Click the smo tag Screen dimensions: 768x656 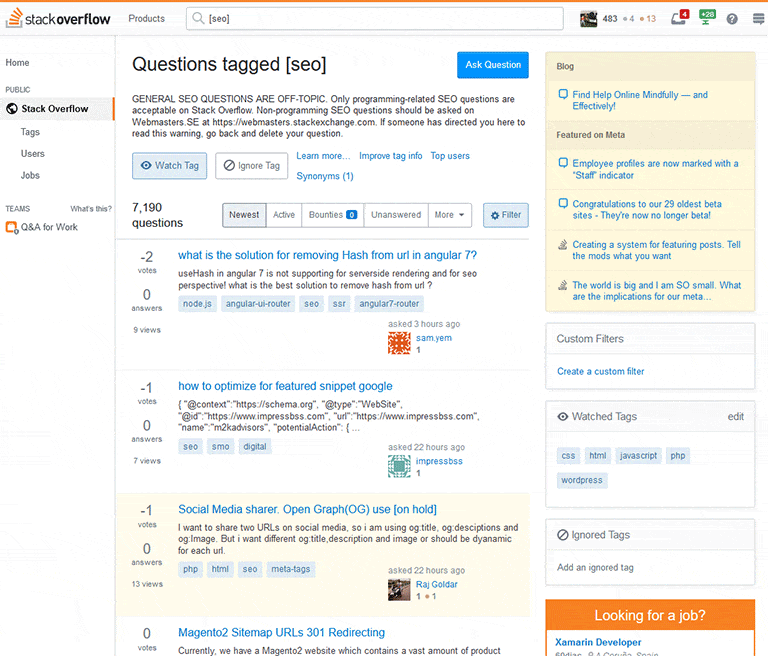pos(220,446)
